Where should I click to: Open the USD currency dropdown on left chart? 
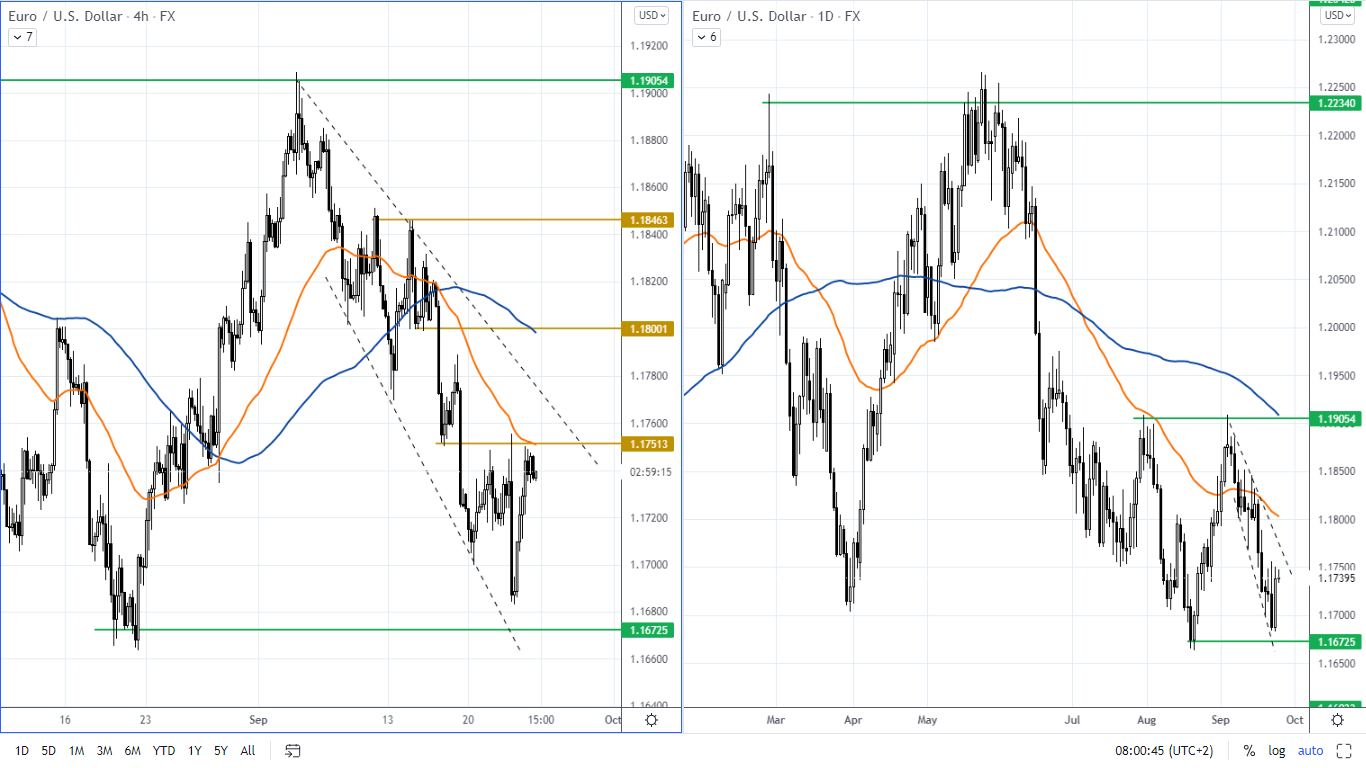[x=652, y=15]
